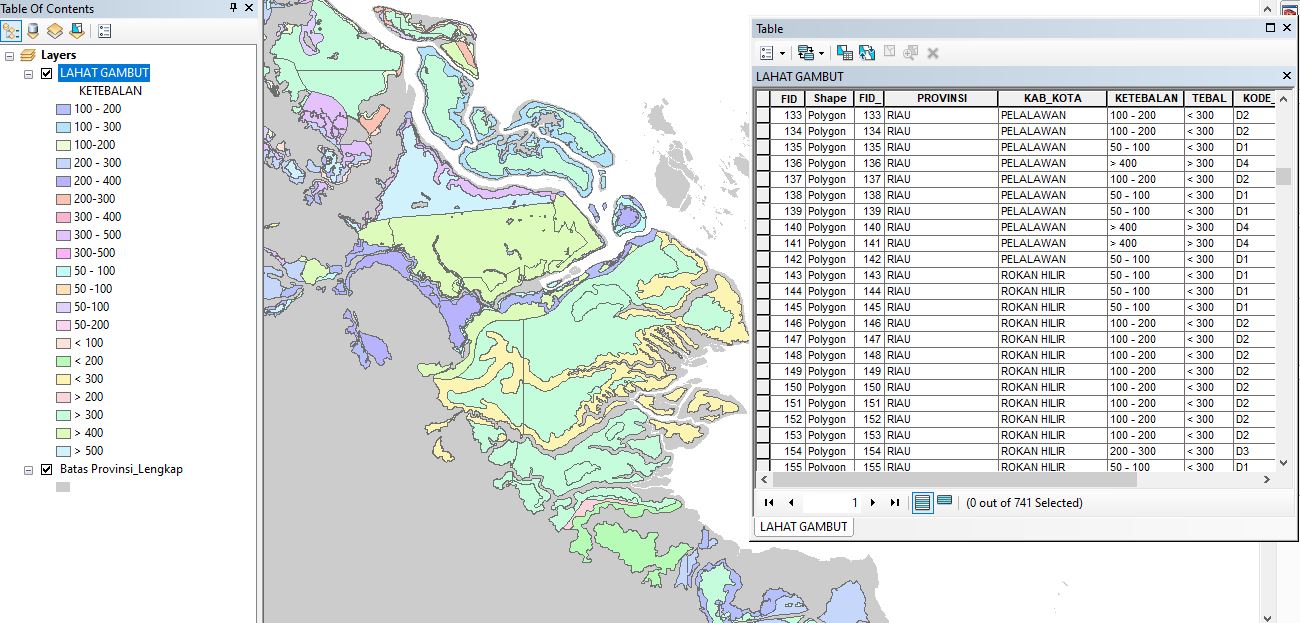Click the 100 - 200 legend color swatch
This screenshot has height=623, width=1300.
coord(65,108)
